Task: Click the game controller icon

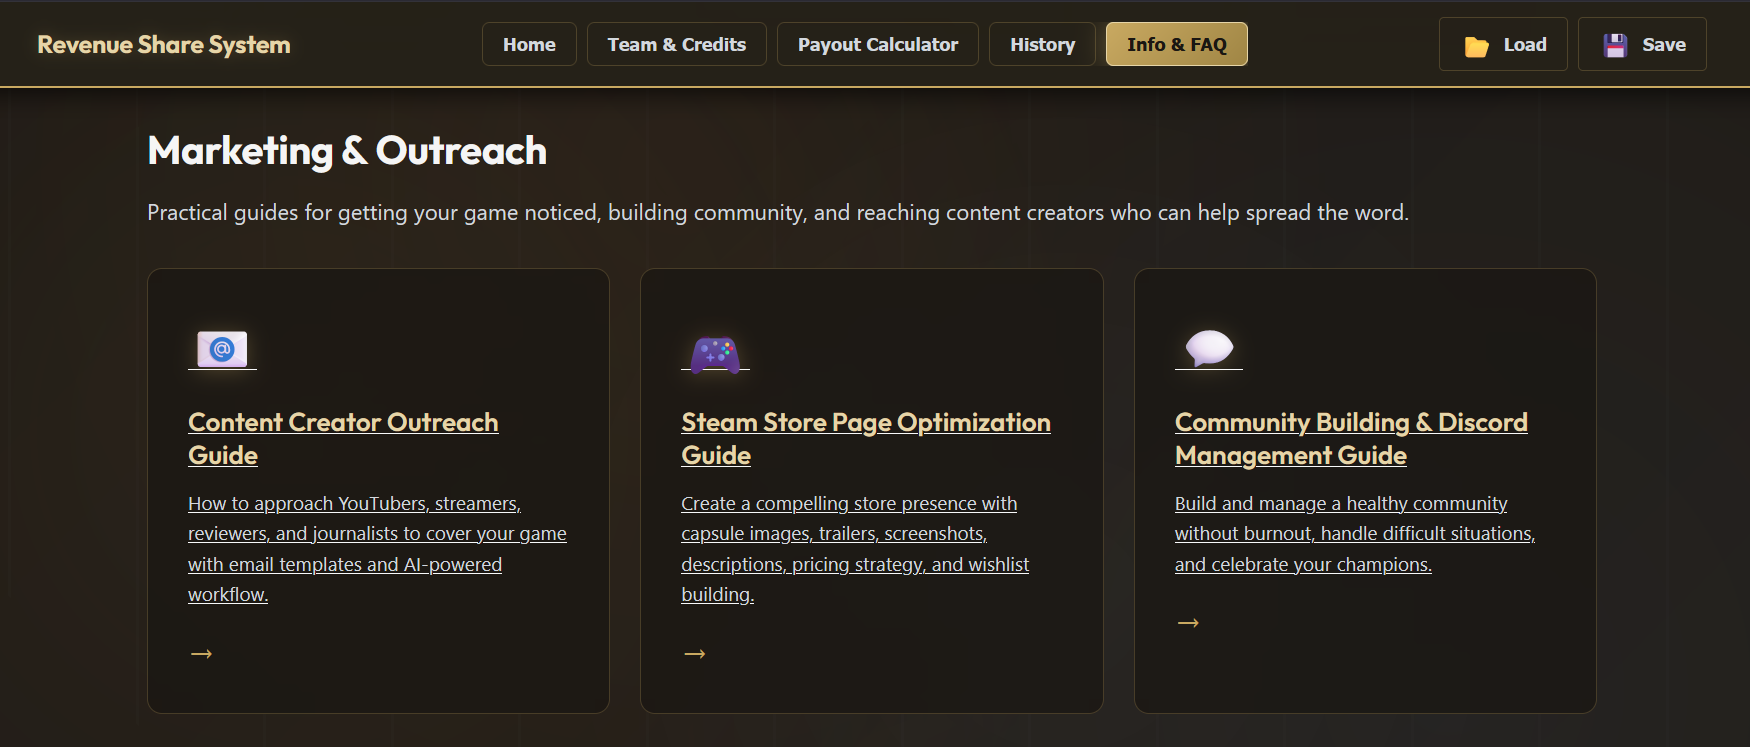Action: coord(715,353)
